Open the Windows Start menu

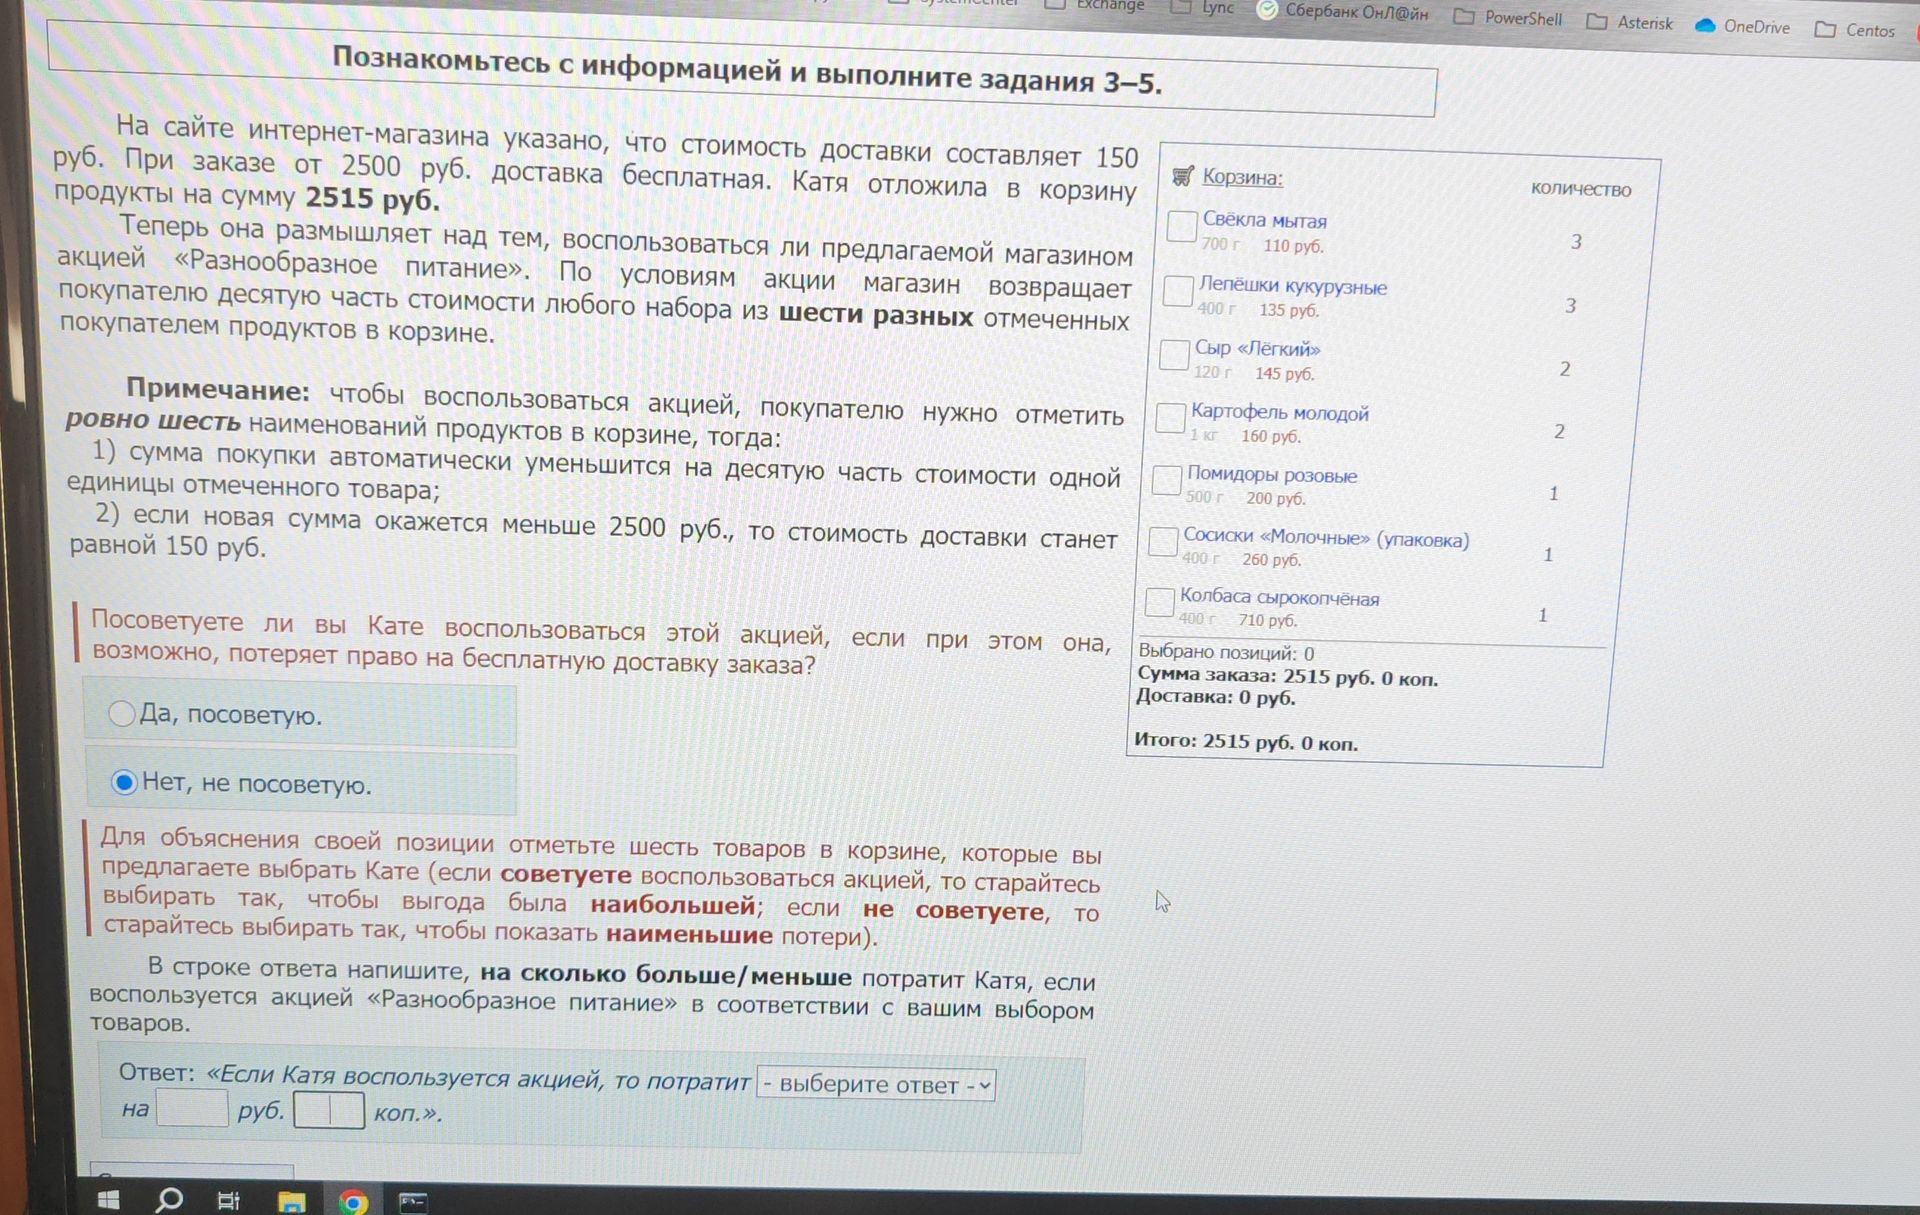pyautogui.click(x=108, y=1200)
